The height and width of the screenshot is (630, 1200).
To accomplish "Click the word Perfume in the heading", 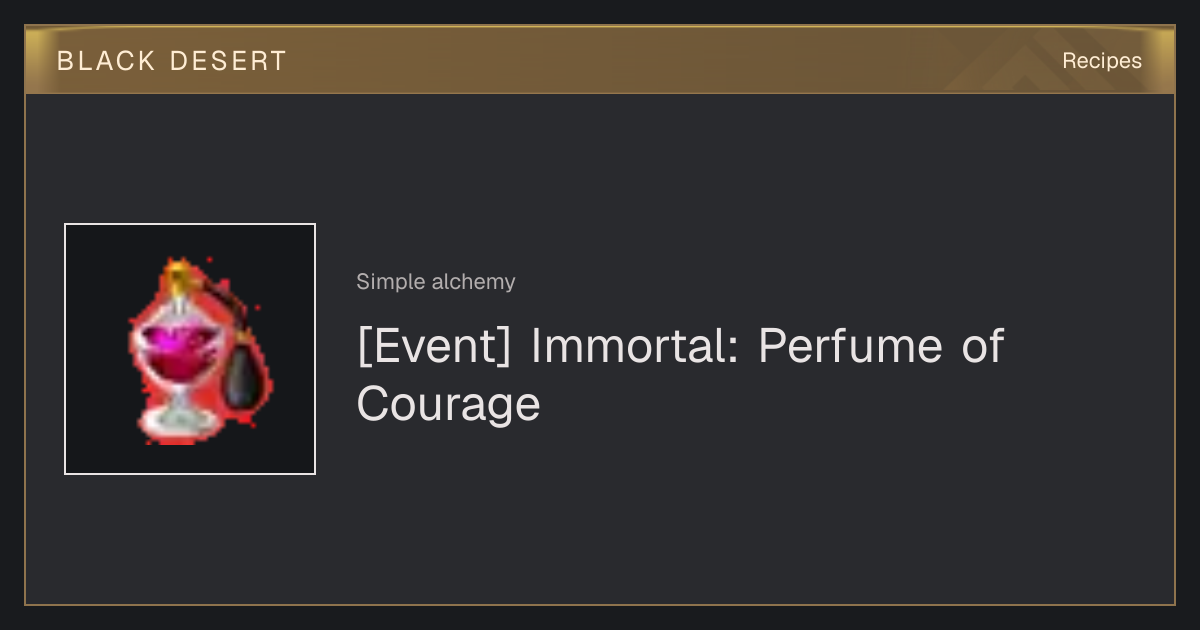I will [x=851, y=346].
